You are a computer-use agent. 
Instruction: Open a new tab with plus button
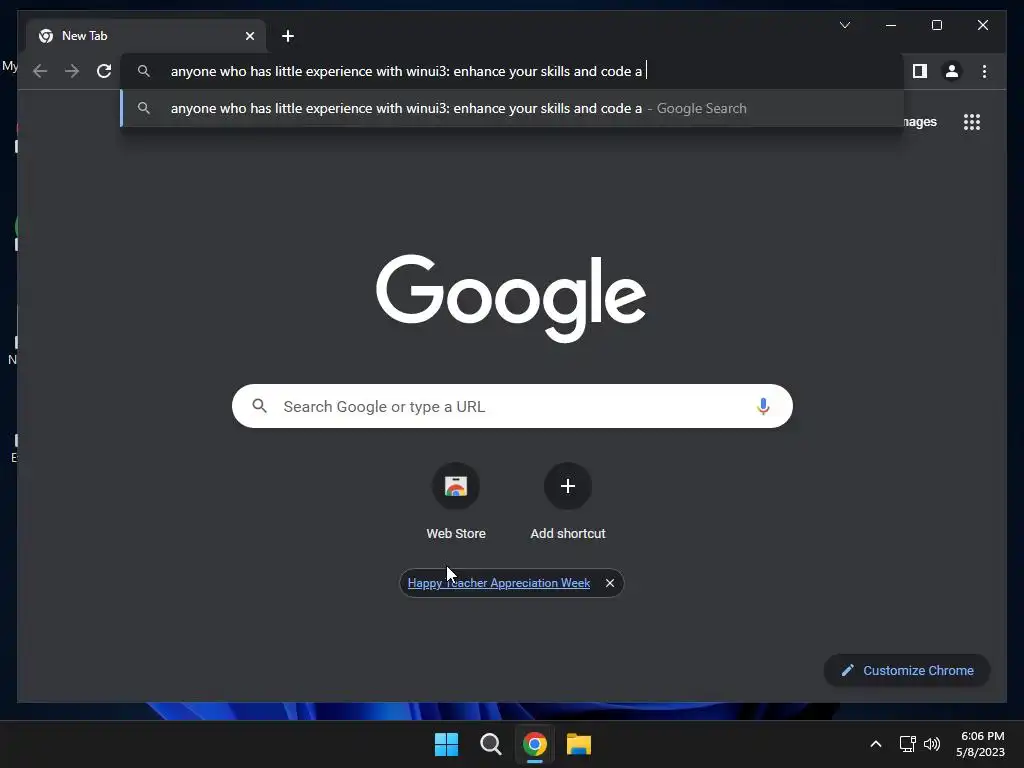click(x=287, y=36)
